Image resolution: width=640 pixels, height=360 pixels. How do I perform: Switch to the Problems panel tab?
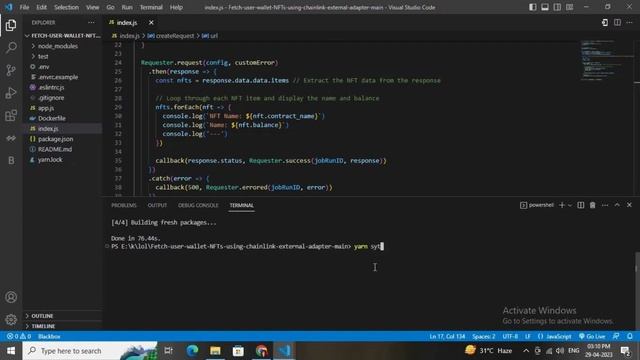124,205
